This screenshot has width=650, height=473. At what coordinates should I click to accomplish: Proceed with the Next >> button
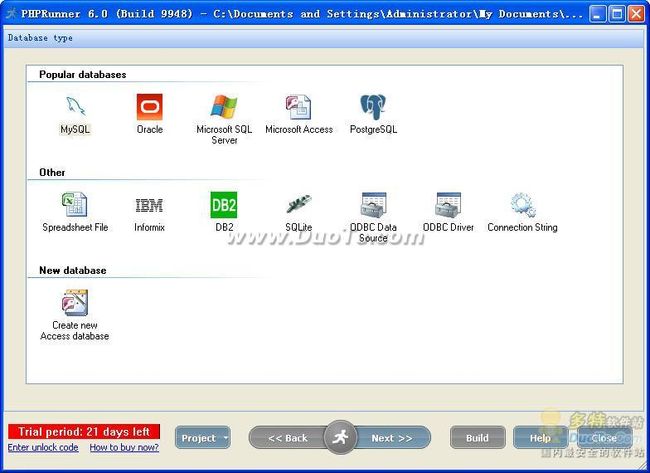[x=392, y=438]
